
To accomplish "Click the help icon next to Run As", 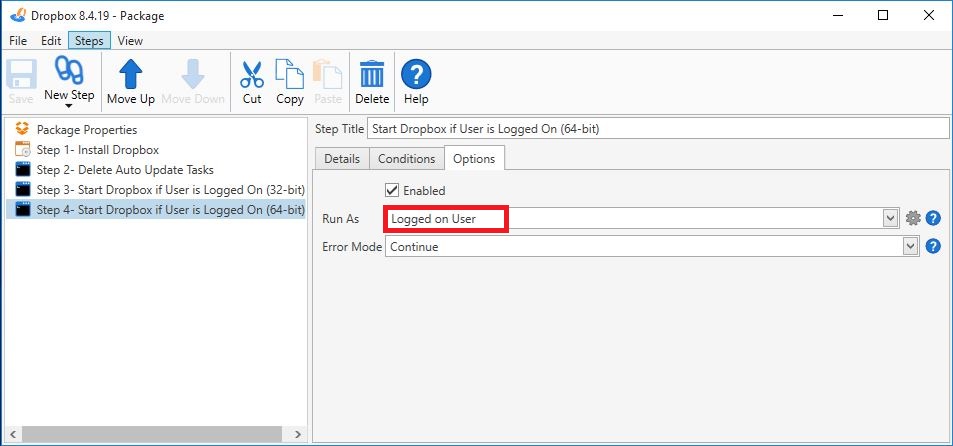I will pyautogui.click(x=933, y=218).
